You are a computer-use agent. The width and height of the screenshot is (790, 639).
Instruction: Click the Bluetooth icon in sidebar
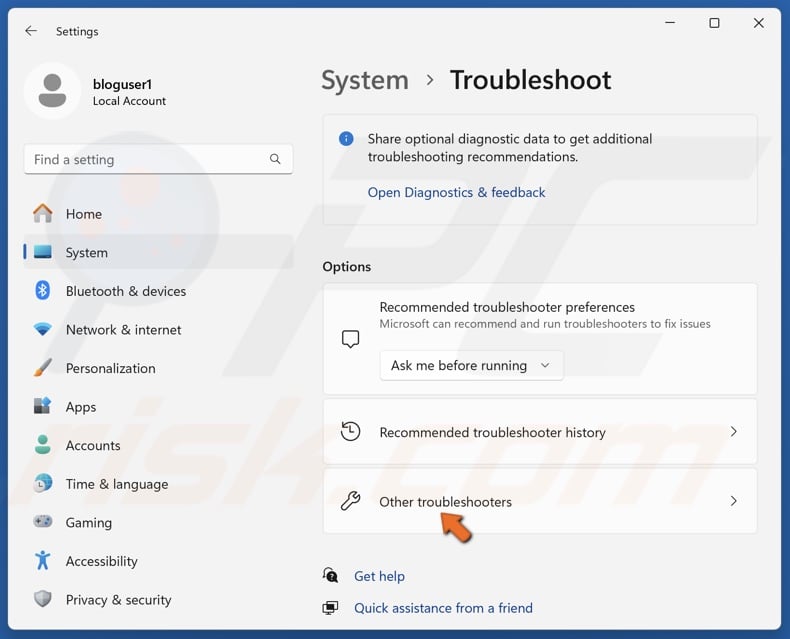click(x=43, y=291)
